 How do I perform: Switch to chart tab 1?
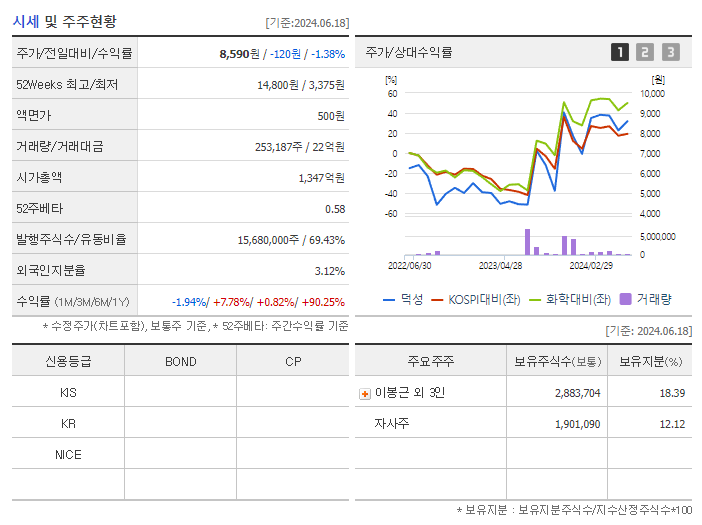[x=620, y=52]
